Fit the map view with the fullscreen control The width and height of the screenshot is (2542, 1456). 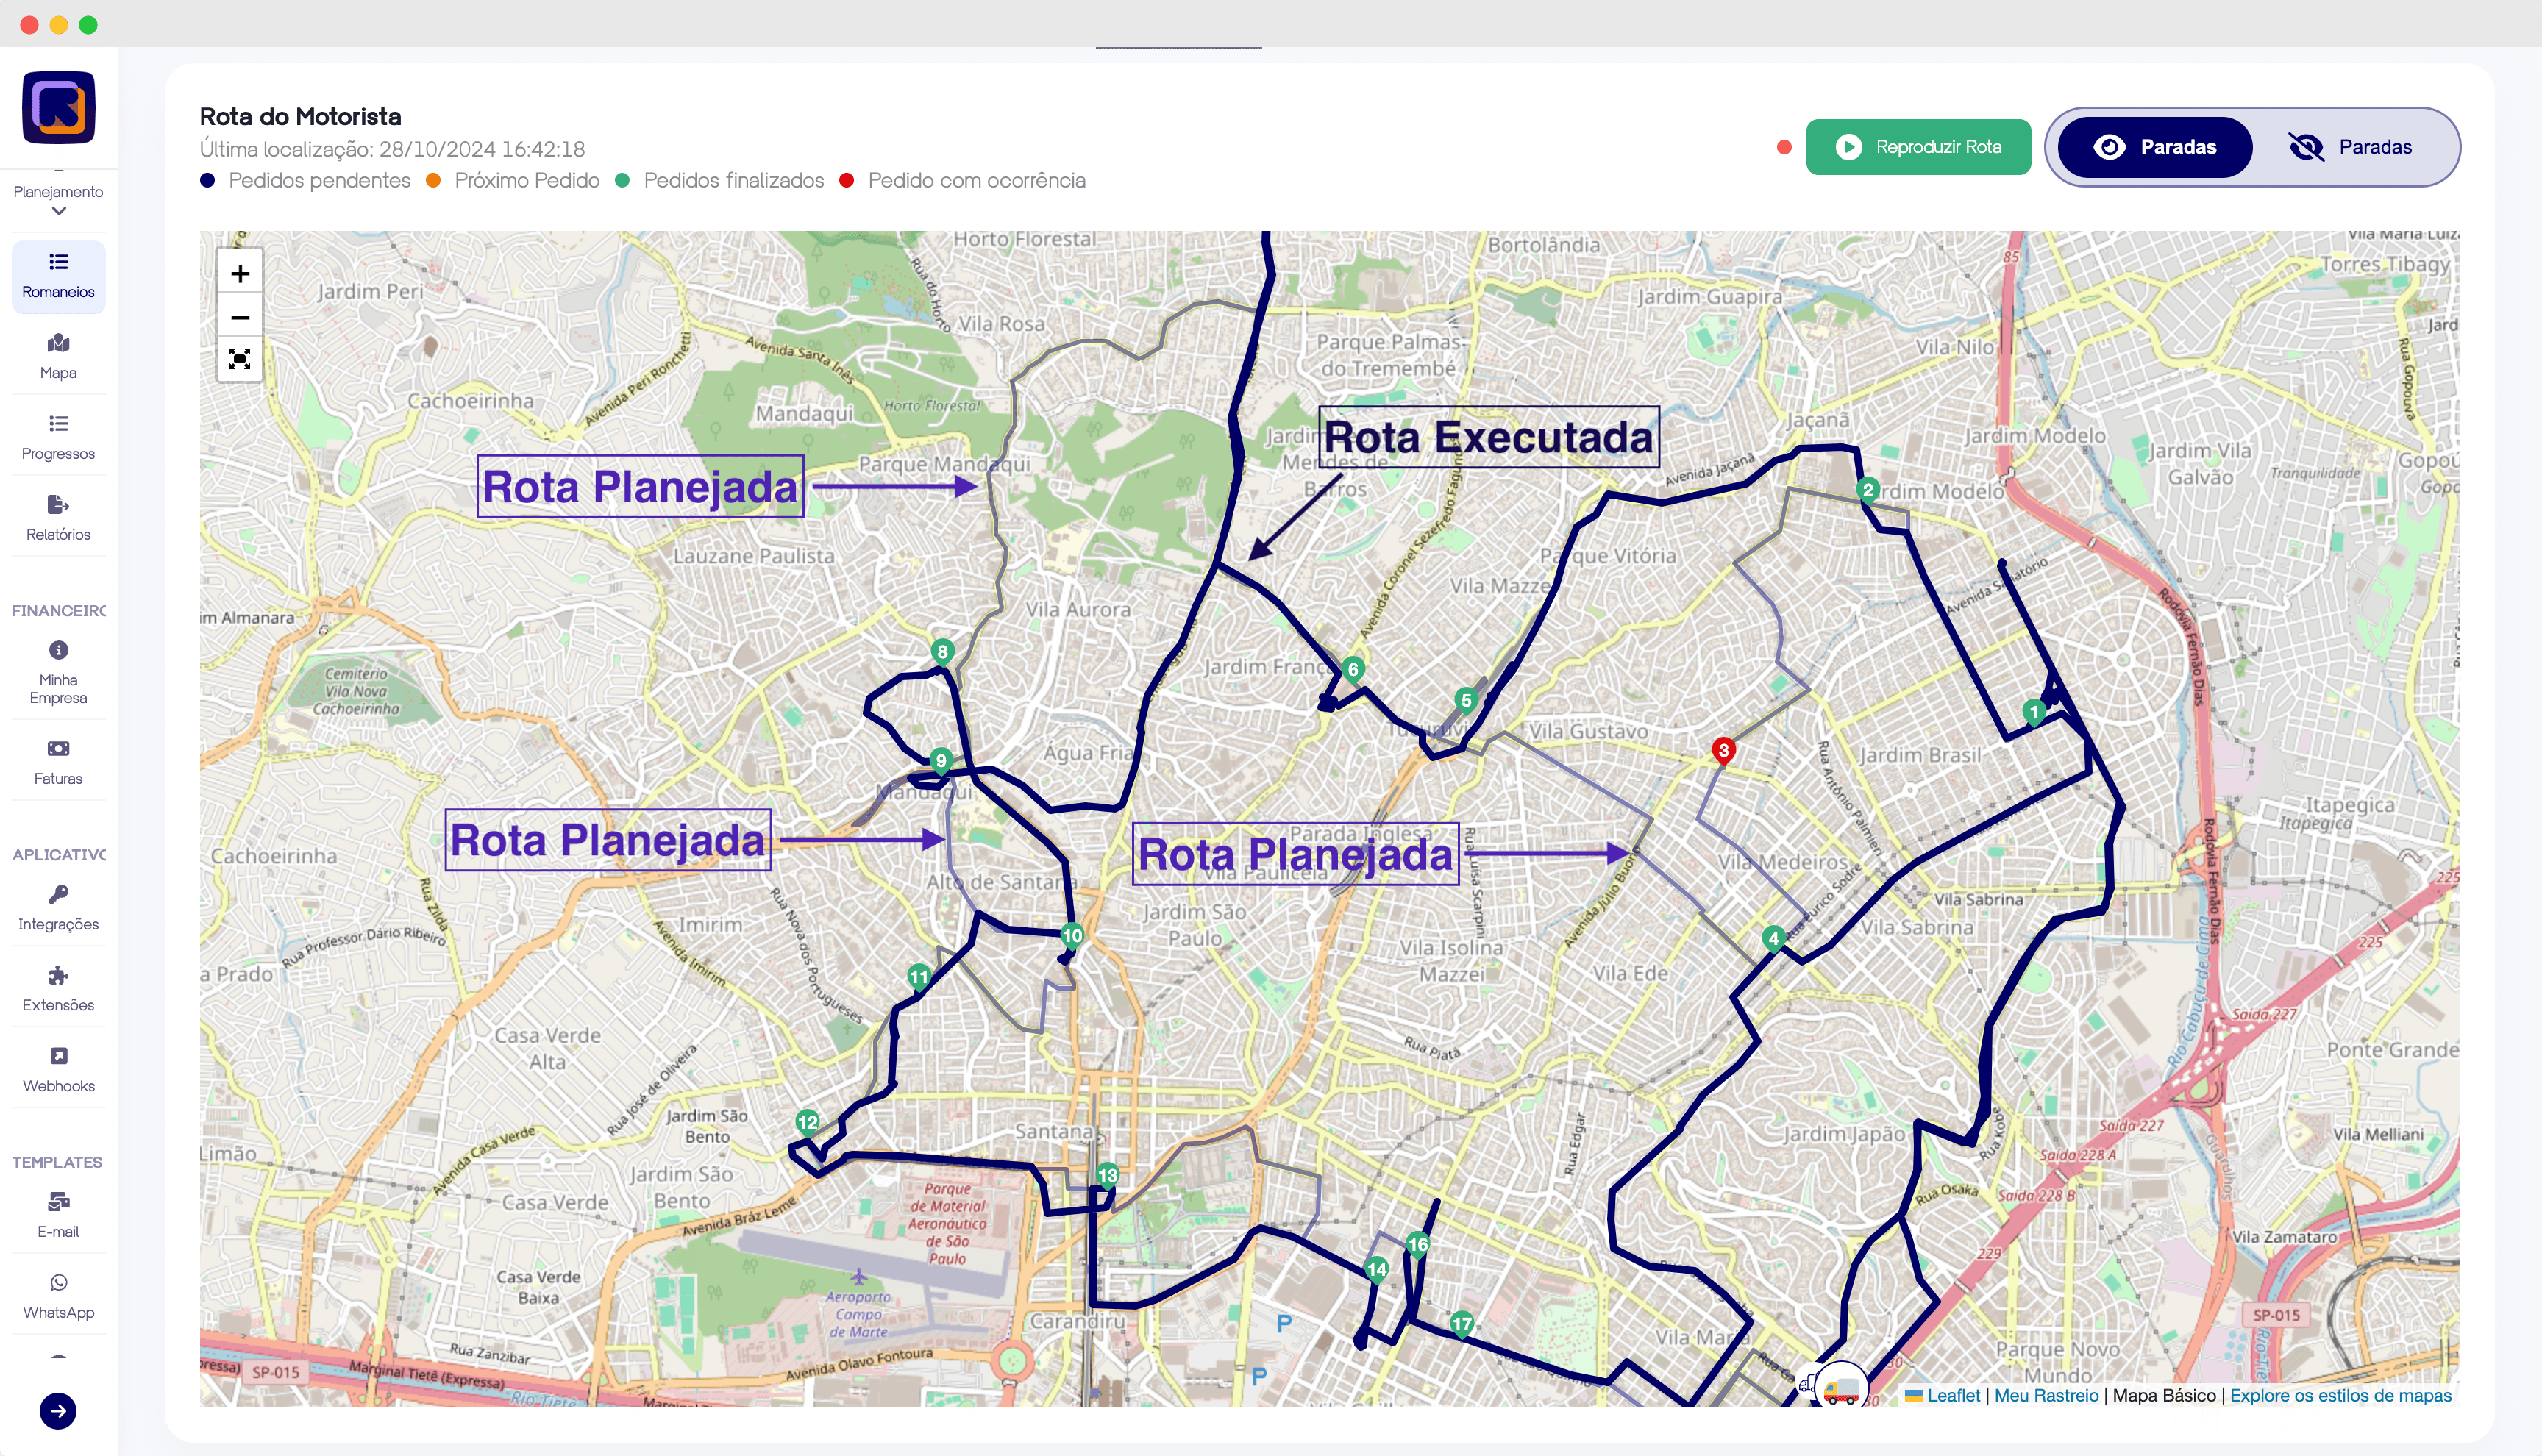click(240, 360)
